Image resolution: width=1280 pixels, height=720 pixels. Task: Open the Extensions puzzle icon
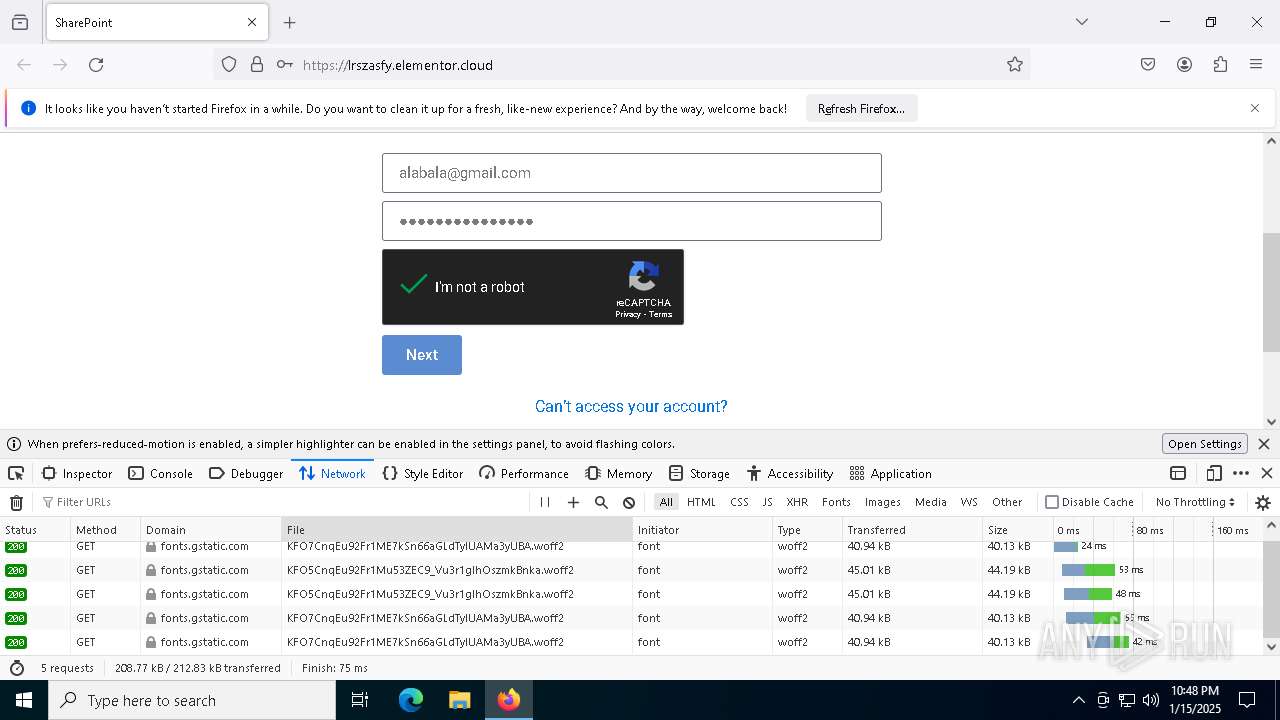click(1220, 65)
